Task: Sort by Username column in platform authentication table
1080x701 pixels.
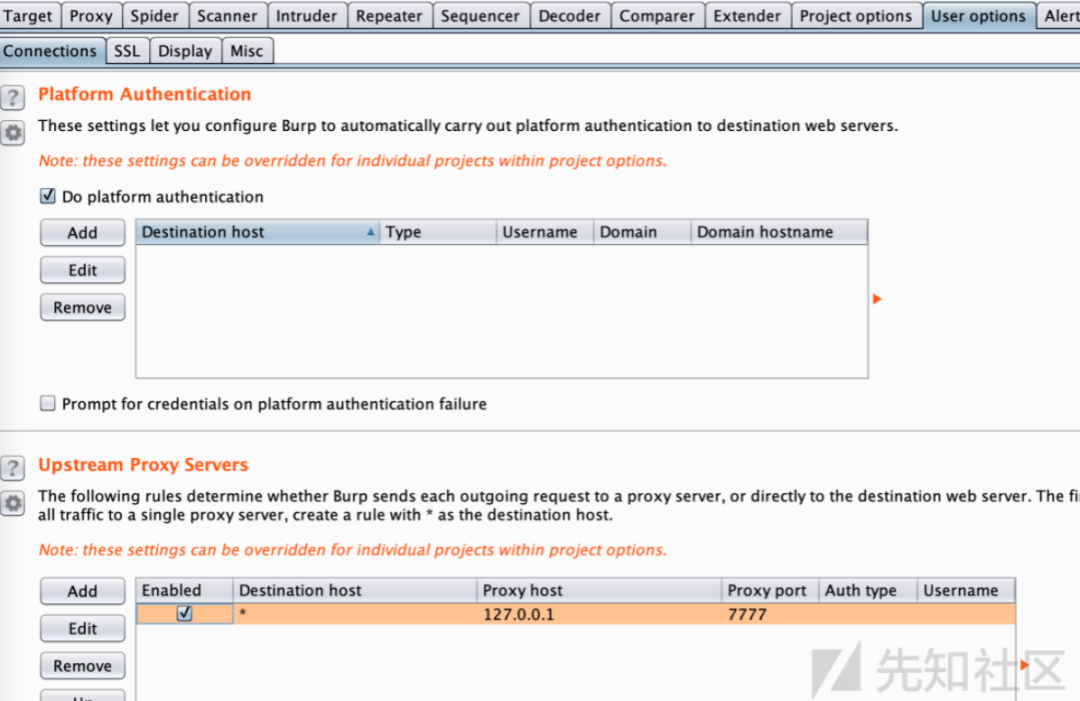Action: click(545, 232)
